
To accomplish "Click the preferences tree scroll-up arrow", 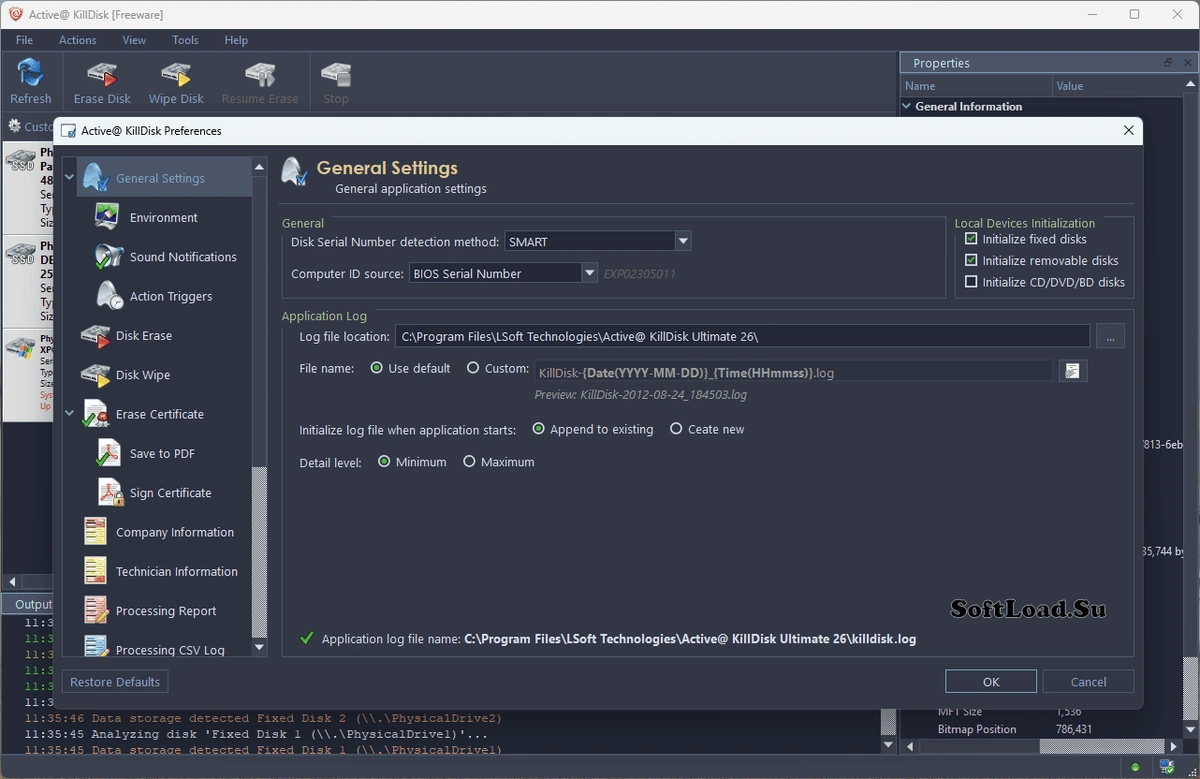I will [x=259, y=167].
